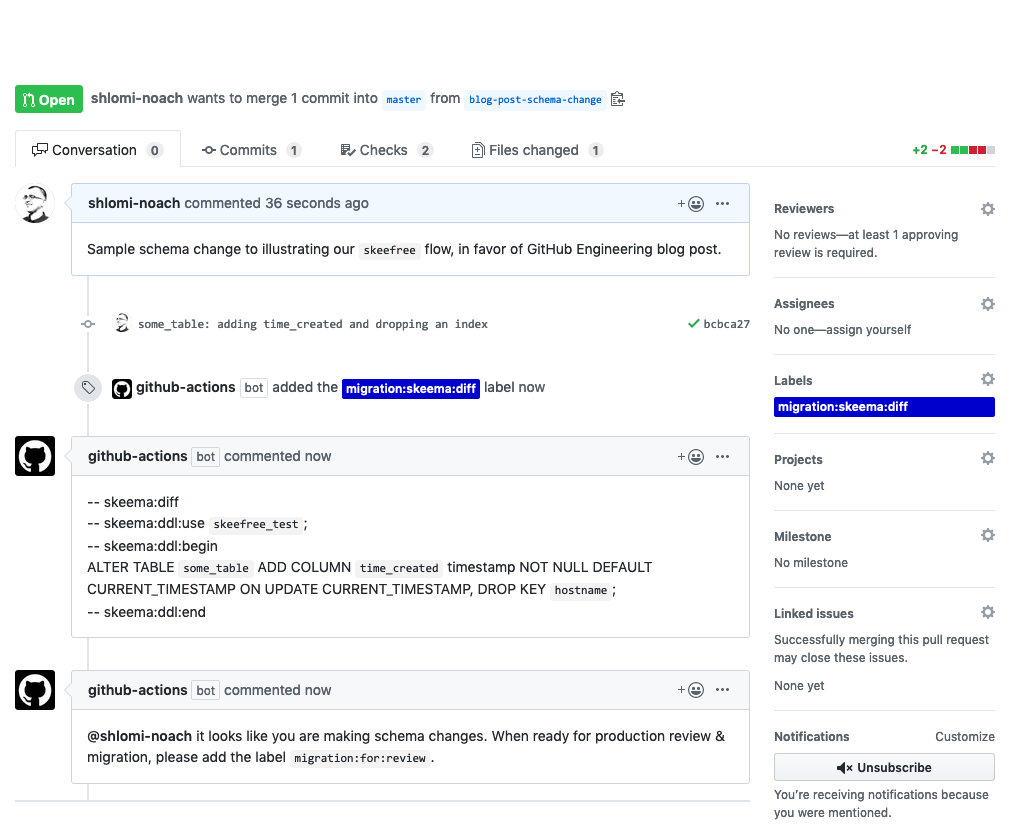Image resolution: width=1012 pixels, height=826 pixels.
Task: Open the Checks tab
Action: (386, 150)
